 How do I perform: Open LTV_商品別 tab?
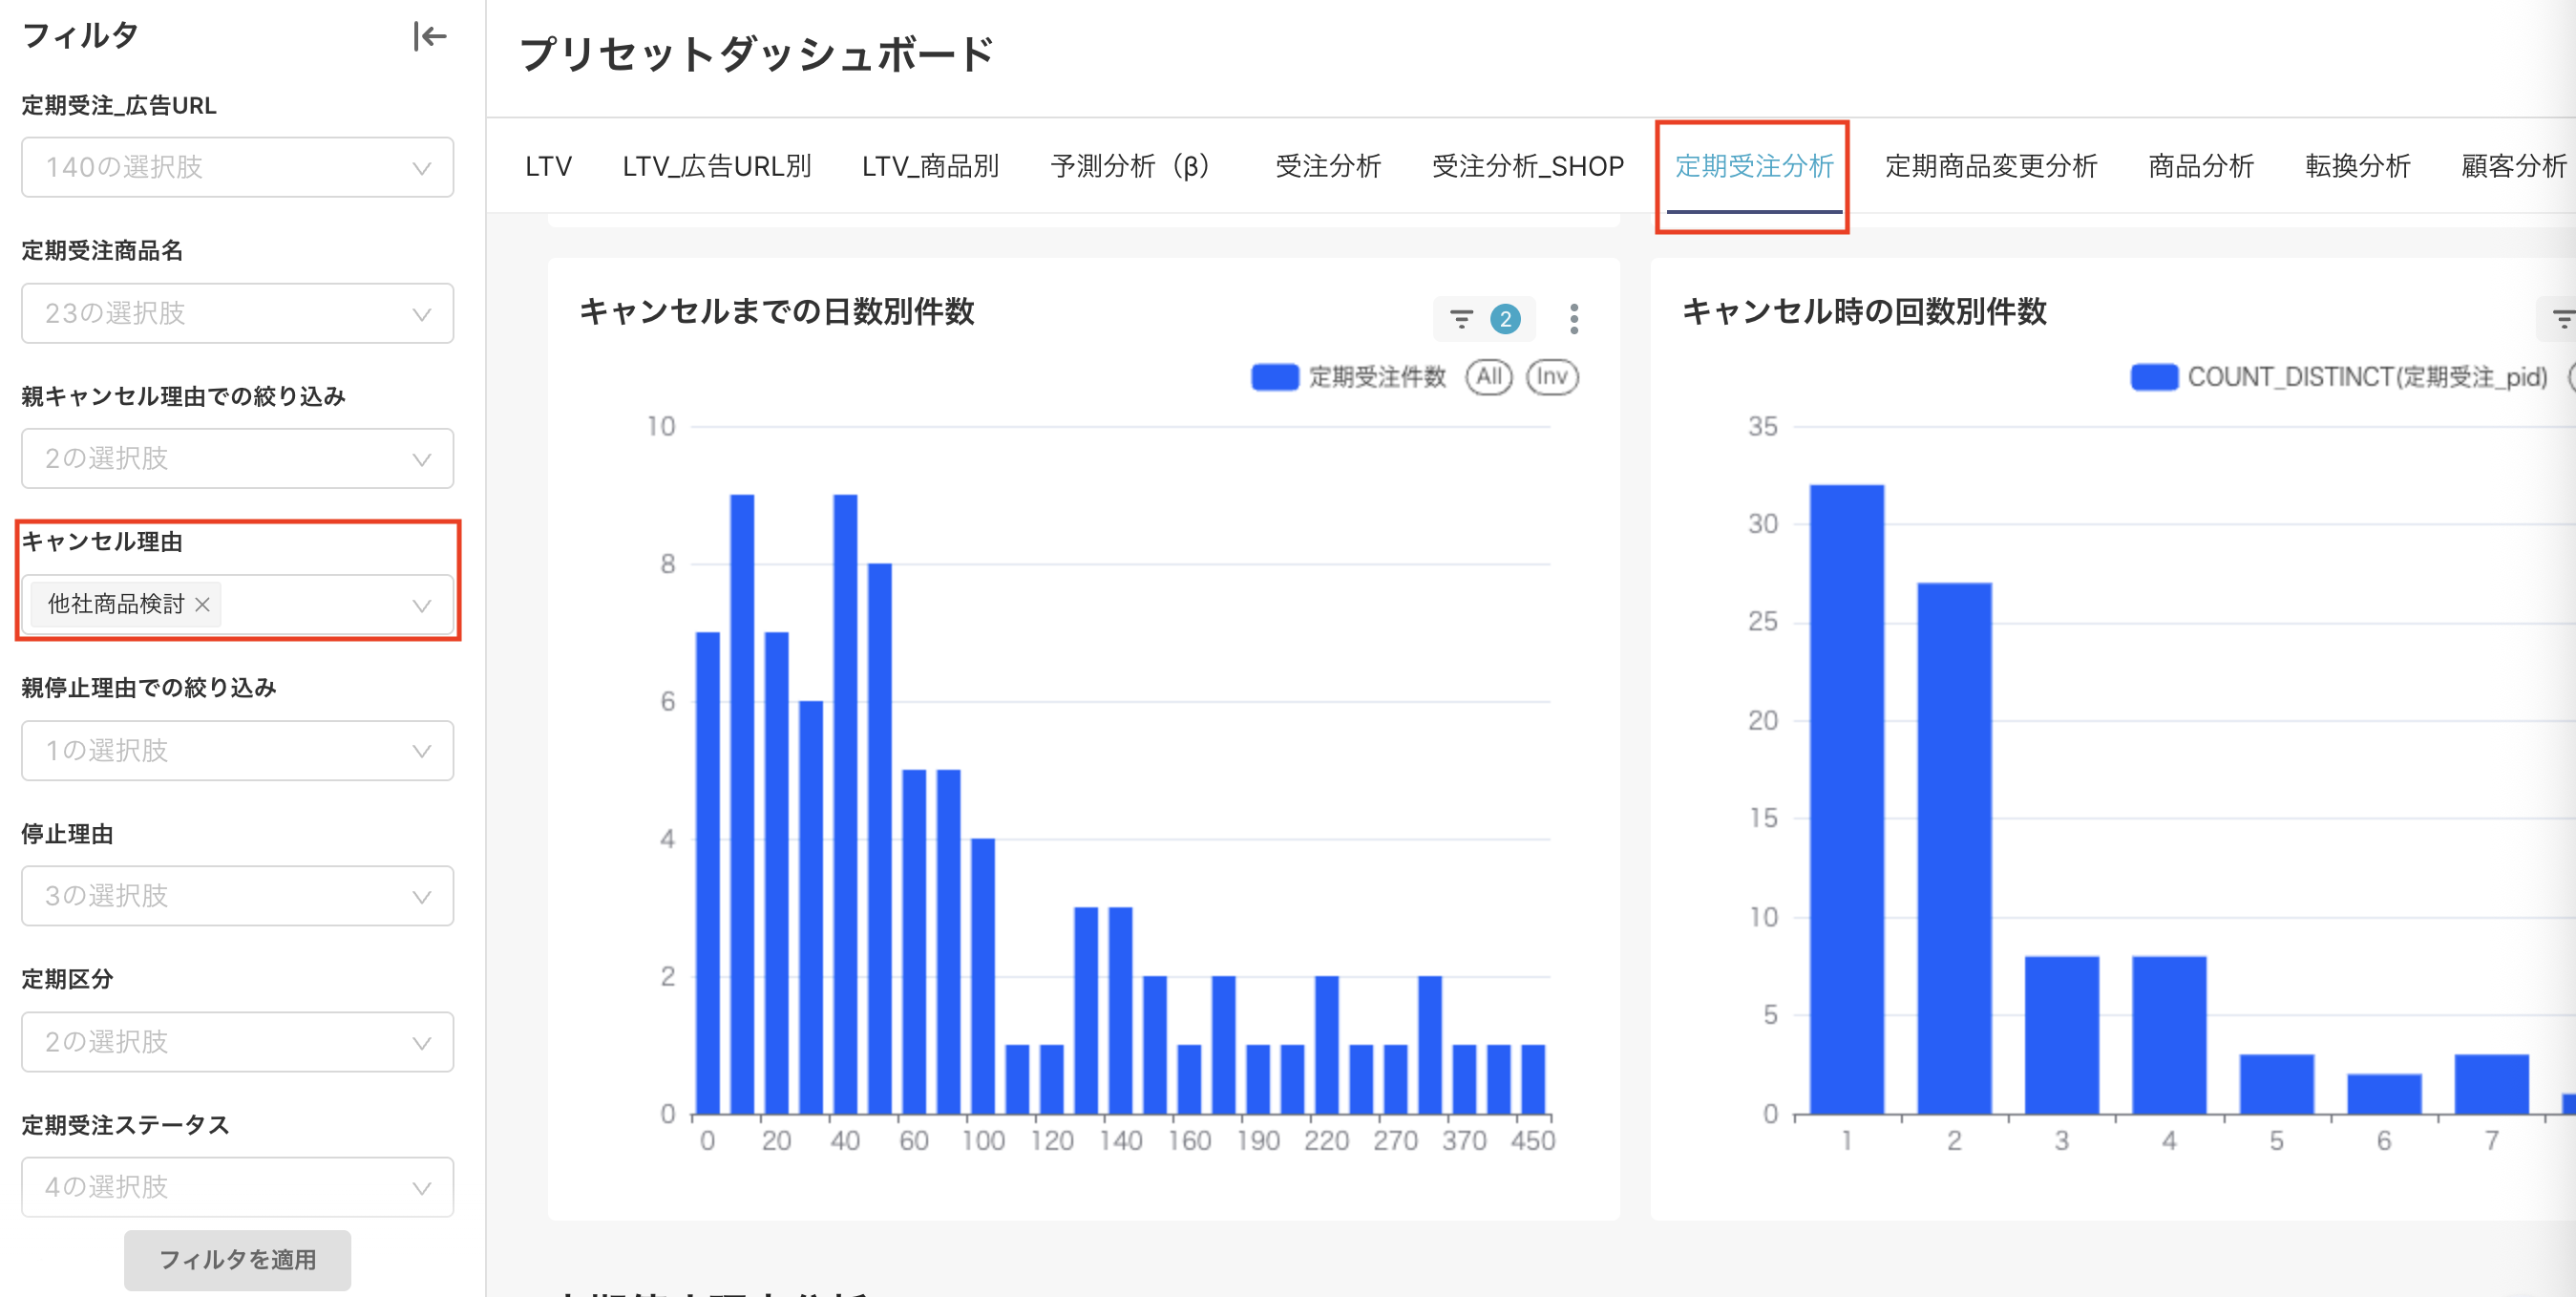point(930,166)
